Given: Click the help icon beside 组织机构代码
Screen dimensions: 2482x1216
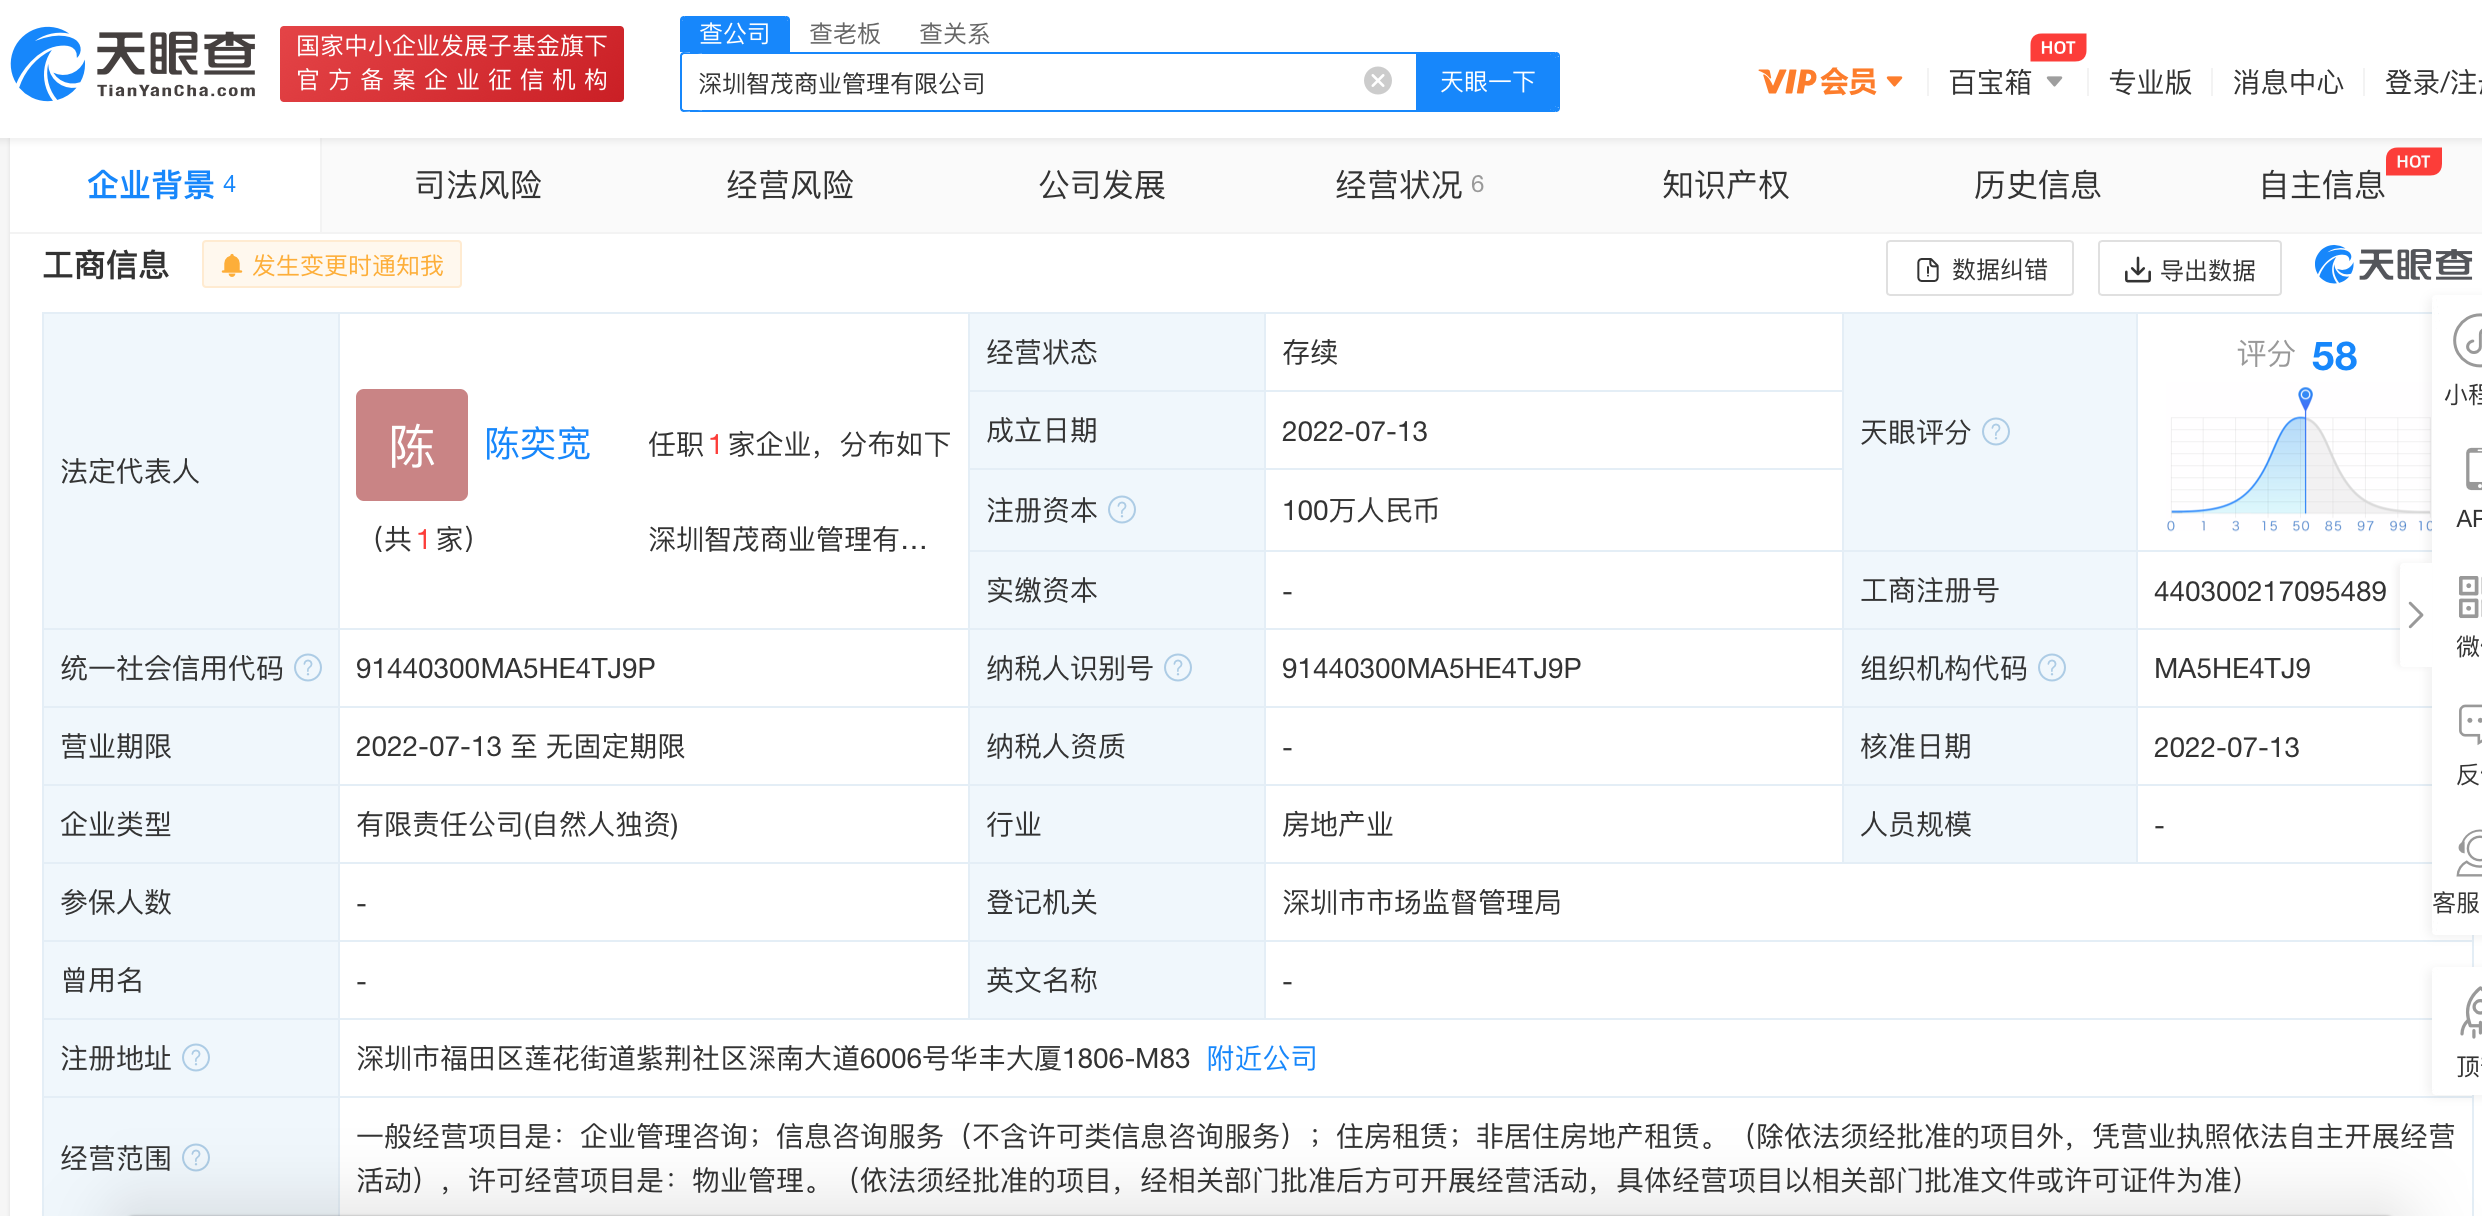Looking at the screenshot, I should coord(2052,668).
